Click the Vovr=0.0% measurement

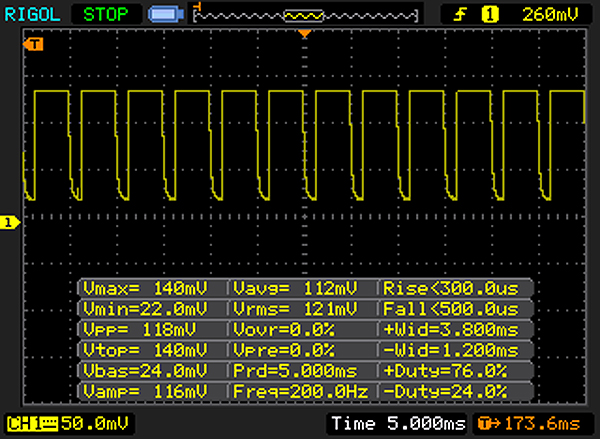[284, 330]
